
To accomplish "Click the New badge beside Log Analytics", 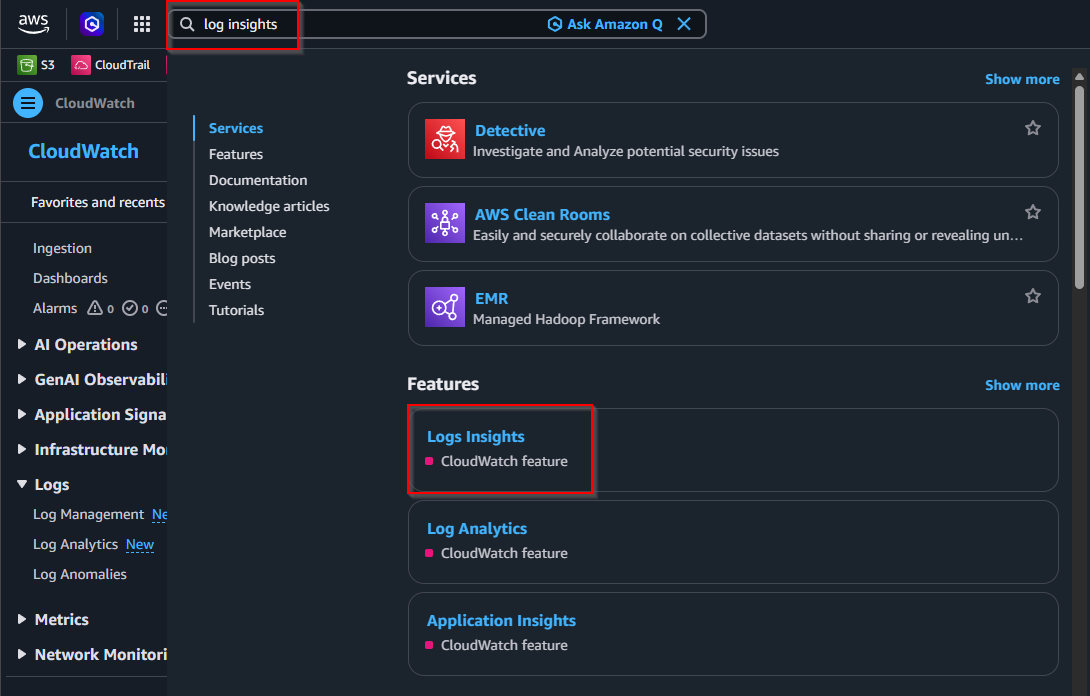I will coord(140,544).
